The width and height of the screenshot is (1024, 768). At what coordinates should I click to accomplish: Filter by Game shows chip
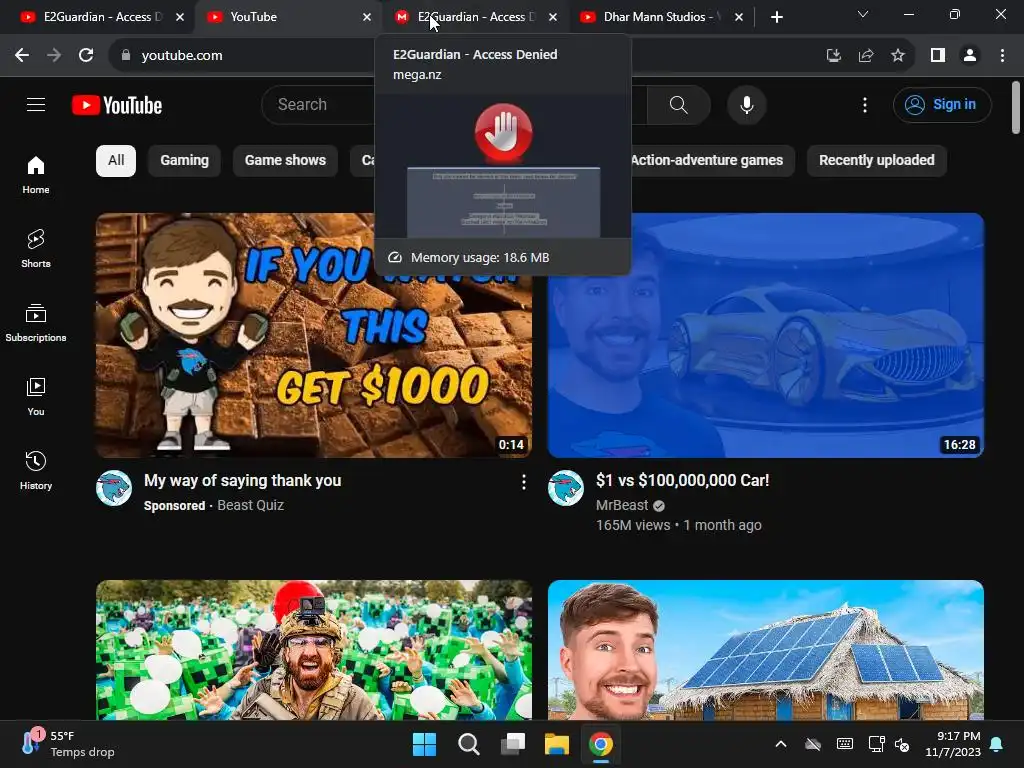click(x=285, y=161)
